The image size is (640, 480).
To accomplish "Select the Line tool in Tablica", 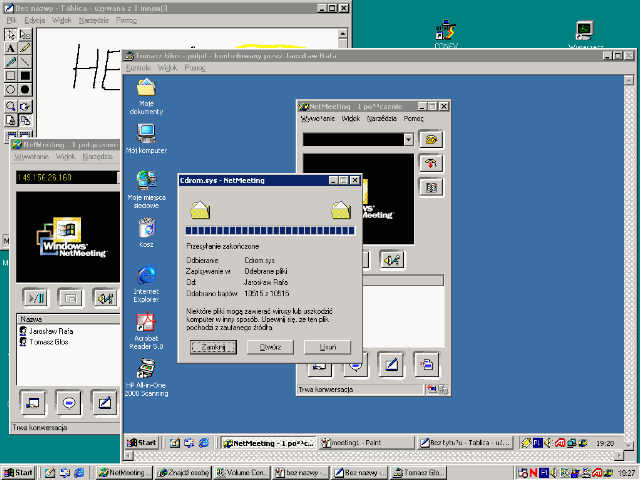I will coord(25,62).
